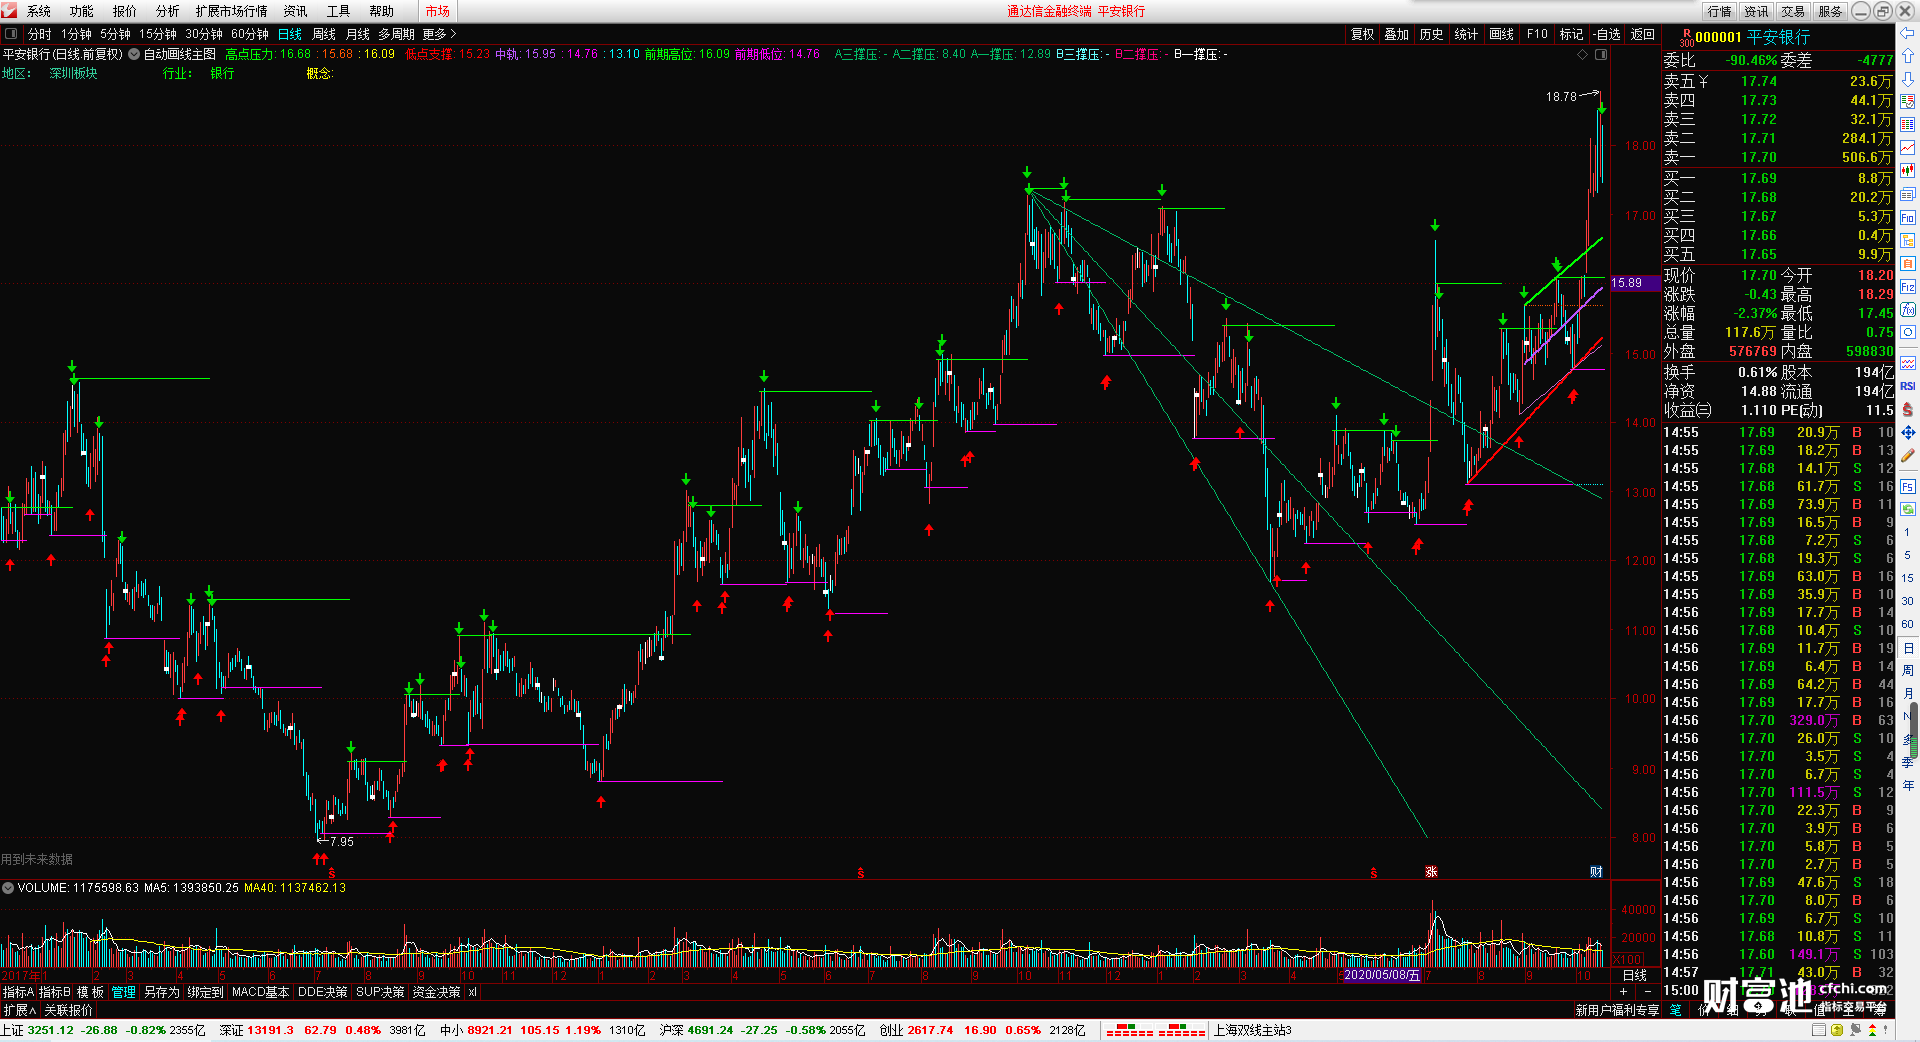Click the RSI indicator sidebar icon
The height and width of the screenshot is (1042, 1920).
tap(1908, 386)
